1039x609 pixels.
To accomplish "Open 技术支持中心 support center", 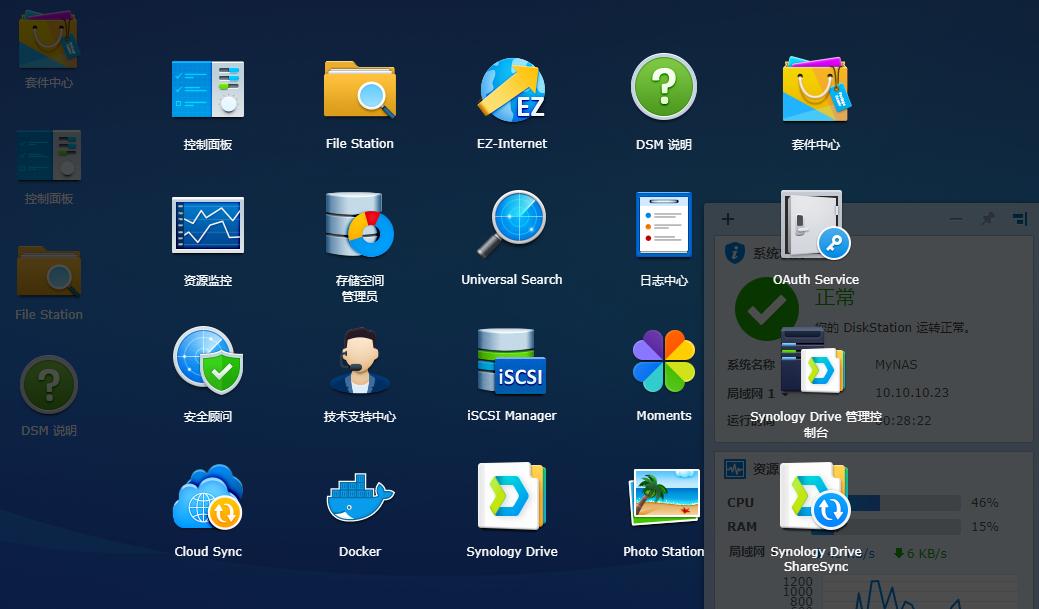I will pyautogui.click(x=360, y=360).
